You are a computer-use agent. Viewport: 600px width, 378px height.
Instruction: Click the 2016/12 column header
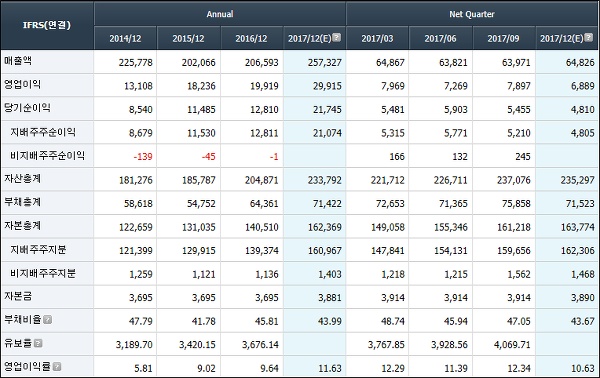tap(251, 38)
